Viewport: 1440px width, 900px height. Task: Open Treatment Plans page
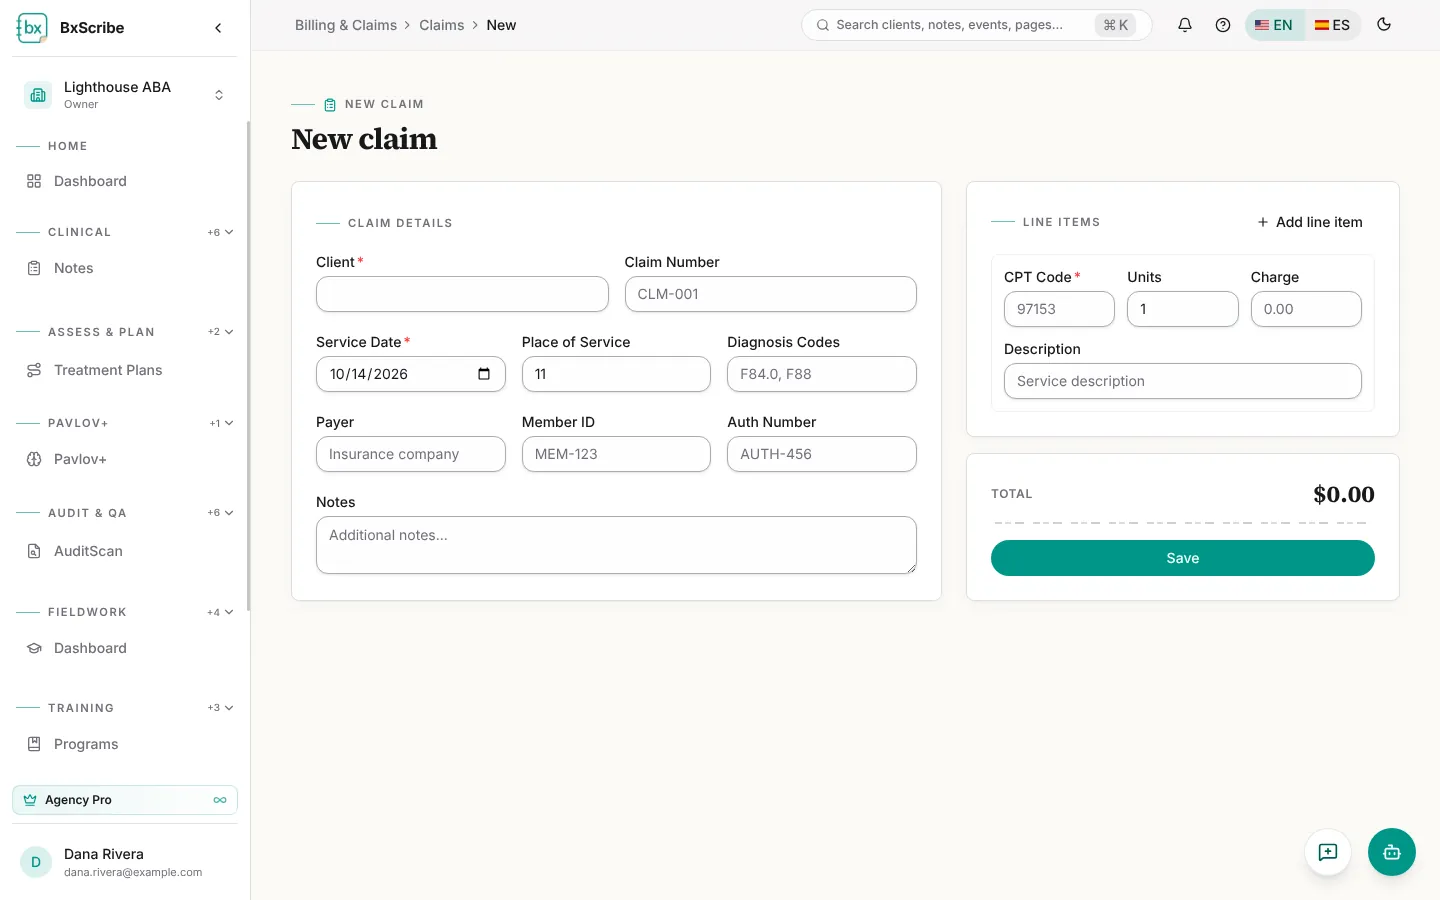pyautogui.click(x=125, y=370)
